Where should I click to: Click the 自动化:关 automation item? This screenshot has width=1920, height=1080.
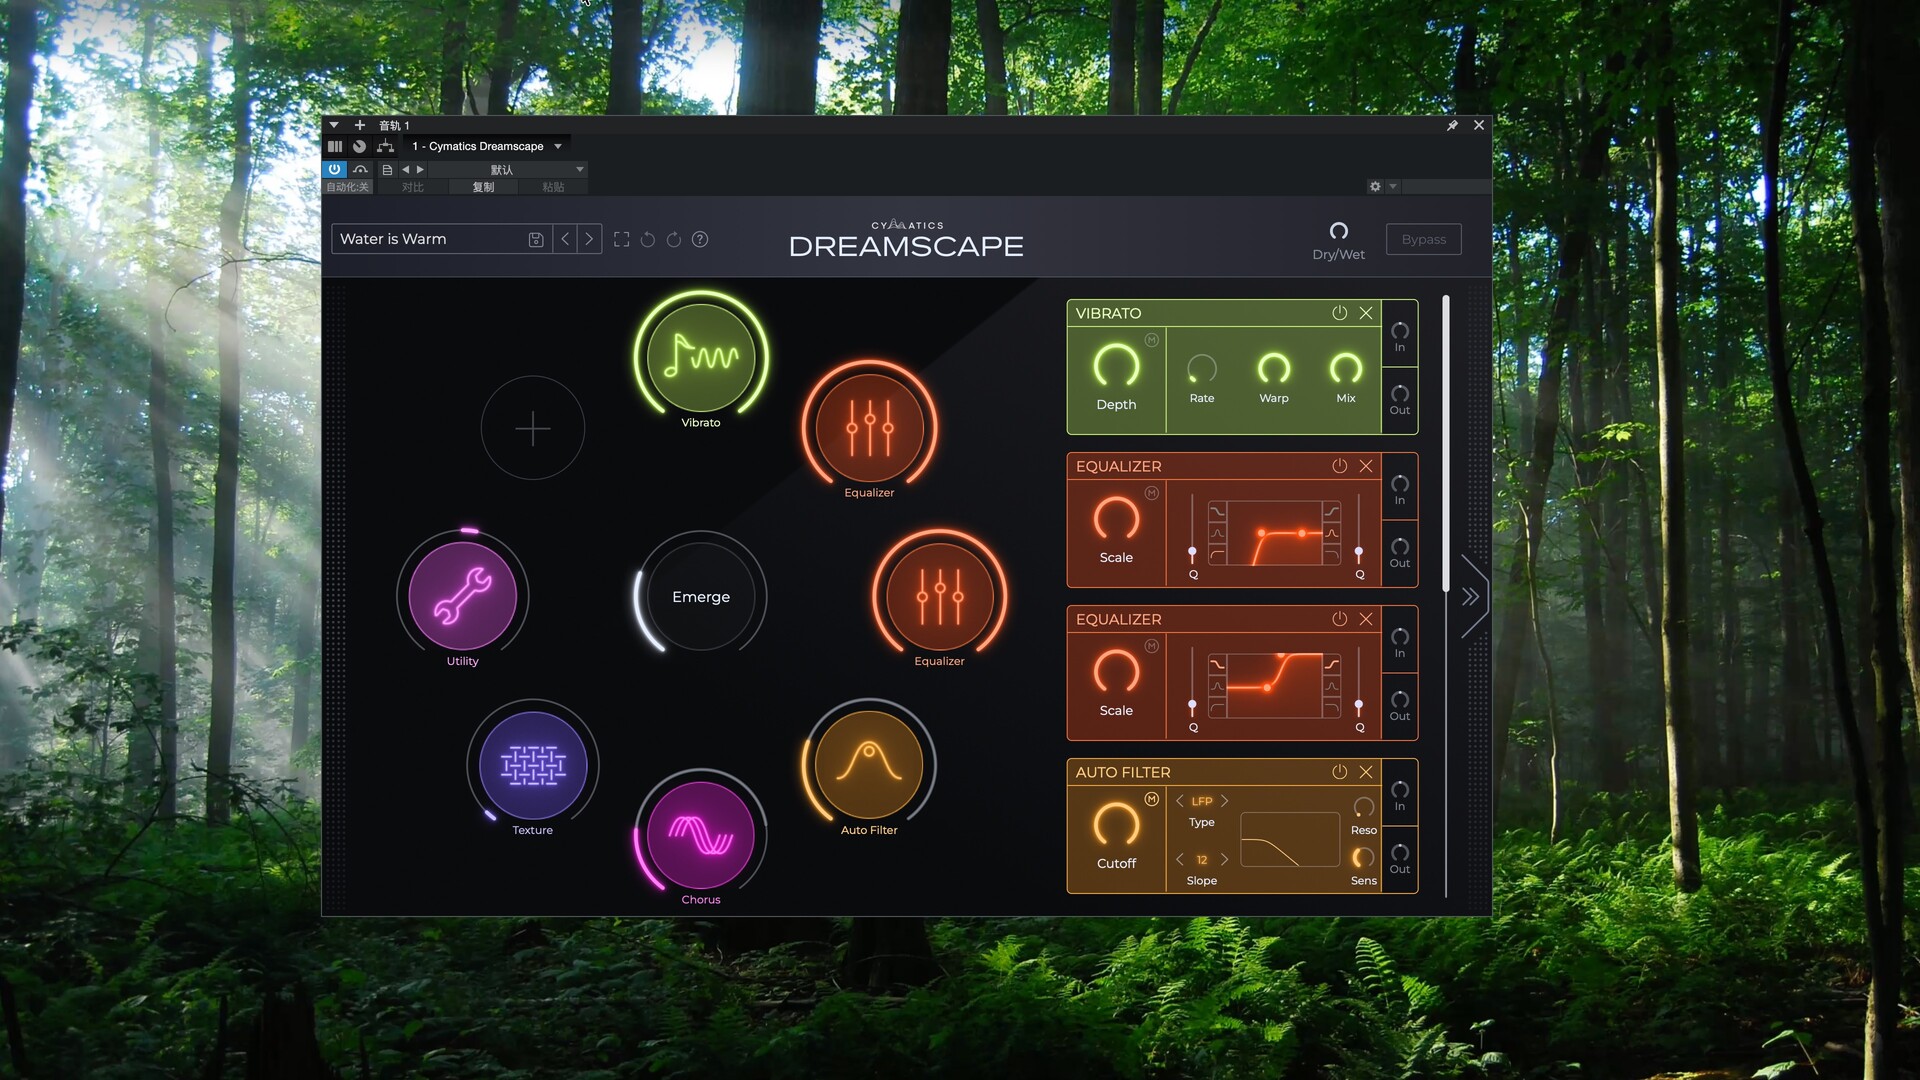coord(347,187)
